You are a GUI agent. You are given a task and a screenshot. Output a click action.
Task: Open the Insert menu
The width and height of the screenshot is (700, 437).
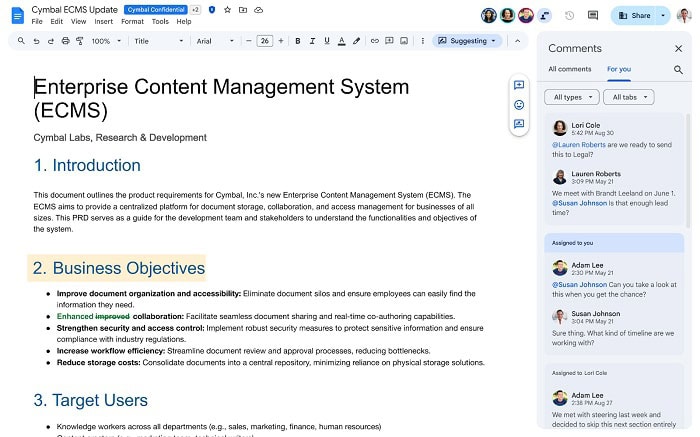pos(104,21)
